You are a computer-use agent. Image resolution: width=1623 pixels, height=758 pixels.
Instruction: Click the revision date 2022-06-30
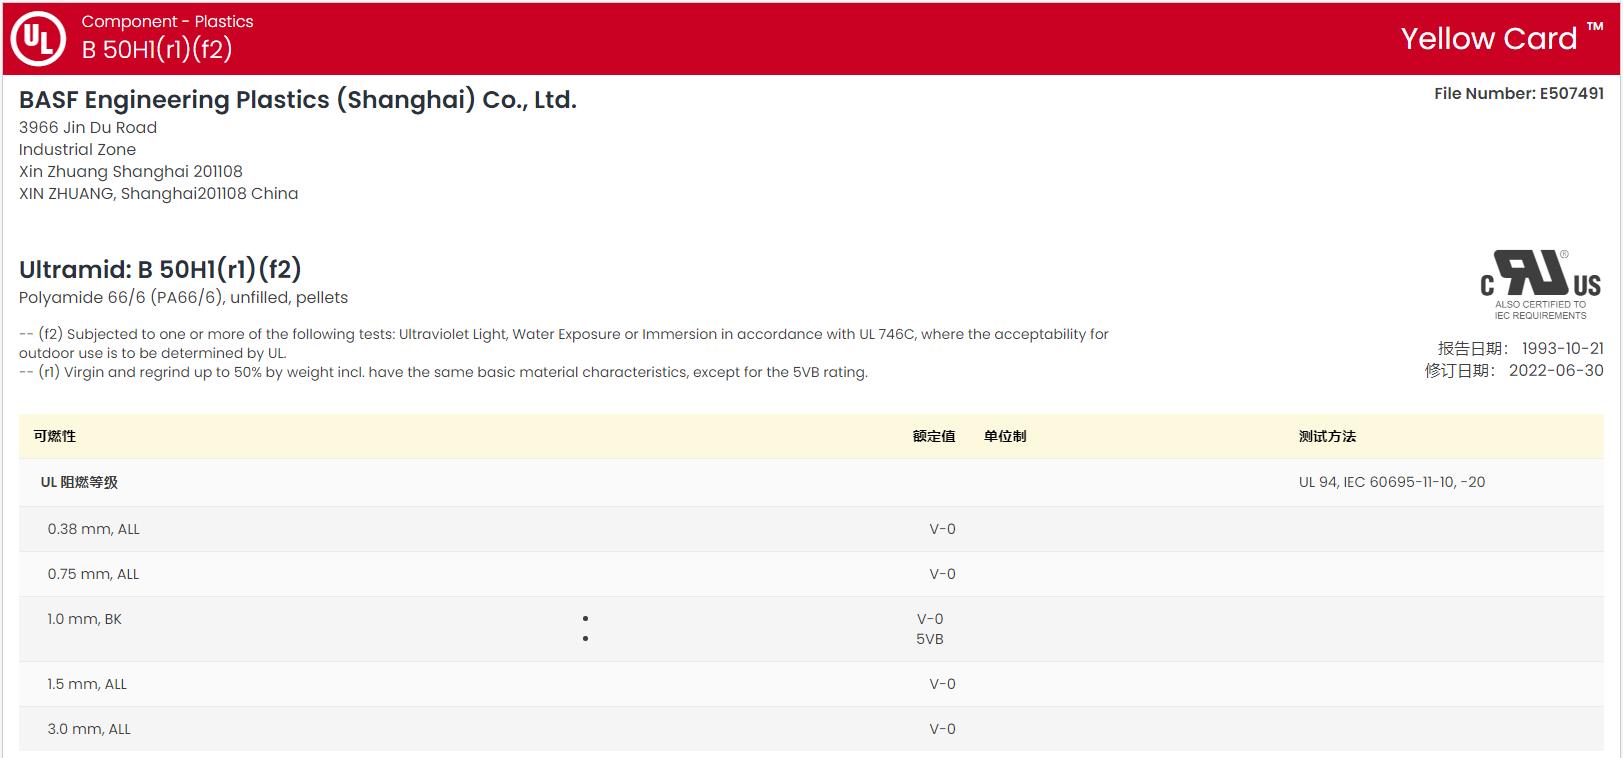pyautogui.click(x=1555, y=370)
